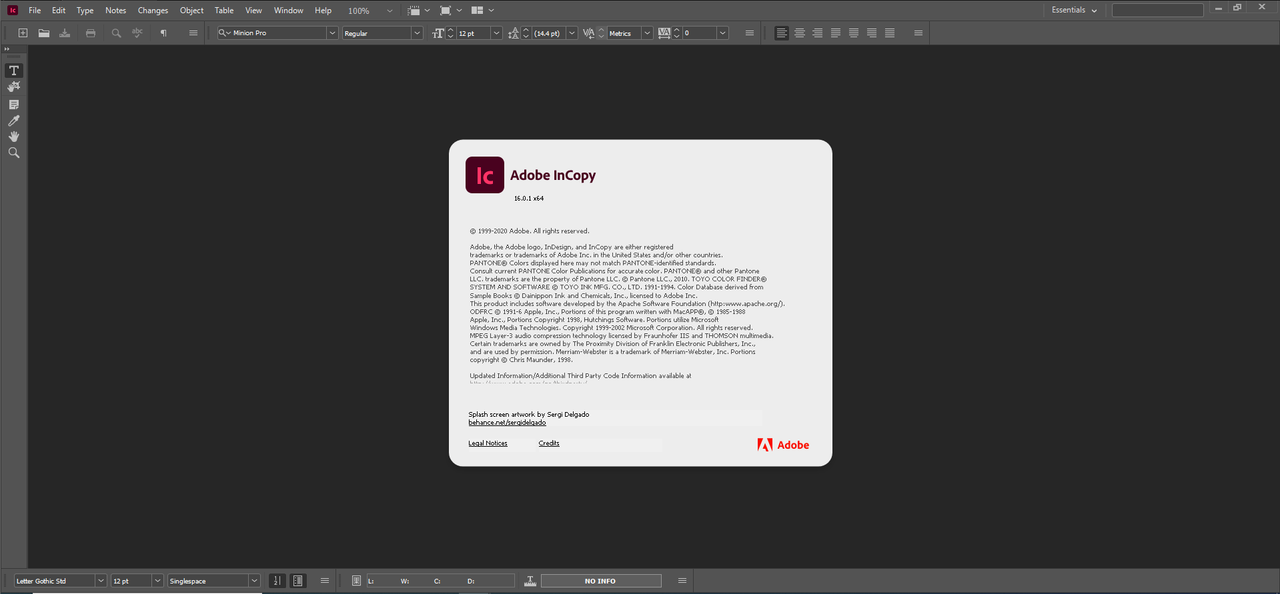
Task: Open the command bar options menu after pilcrow
Action: click(193, 33)
